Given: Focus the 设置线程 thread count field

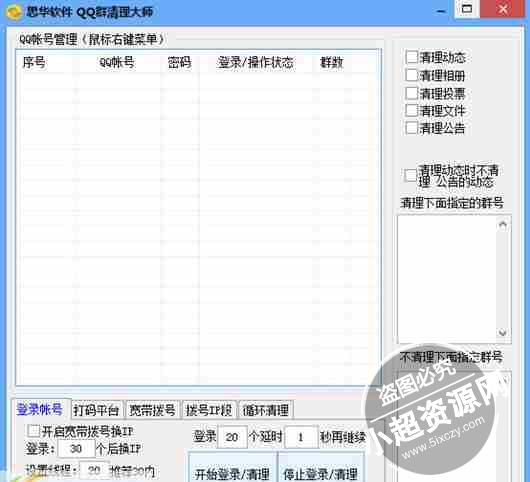Looking at the screenshot, I should [x=94, y=470].
